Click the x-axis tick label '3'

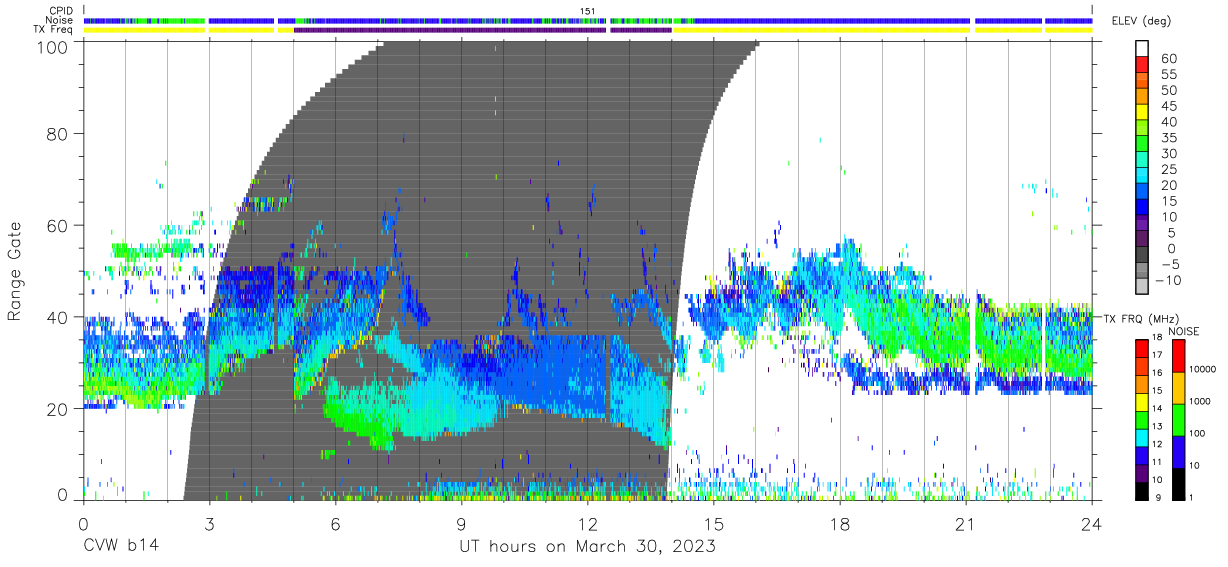click(x=209, y=523)
